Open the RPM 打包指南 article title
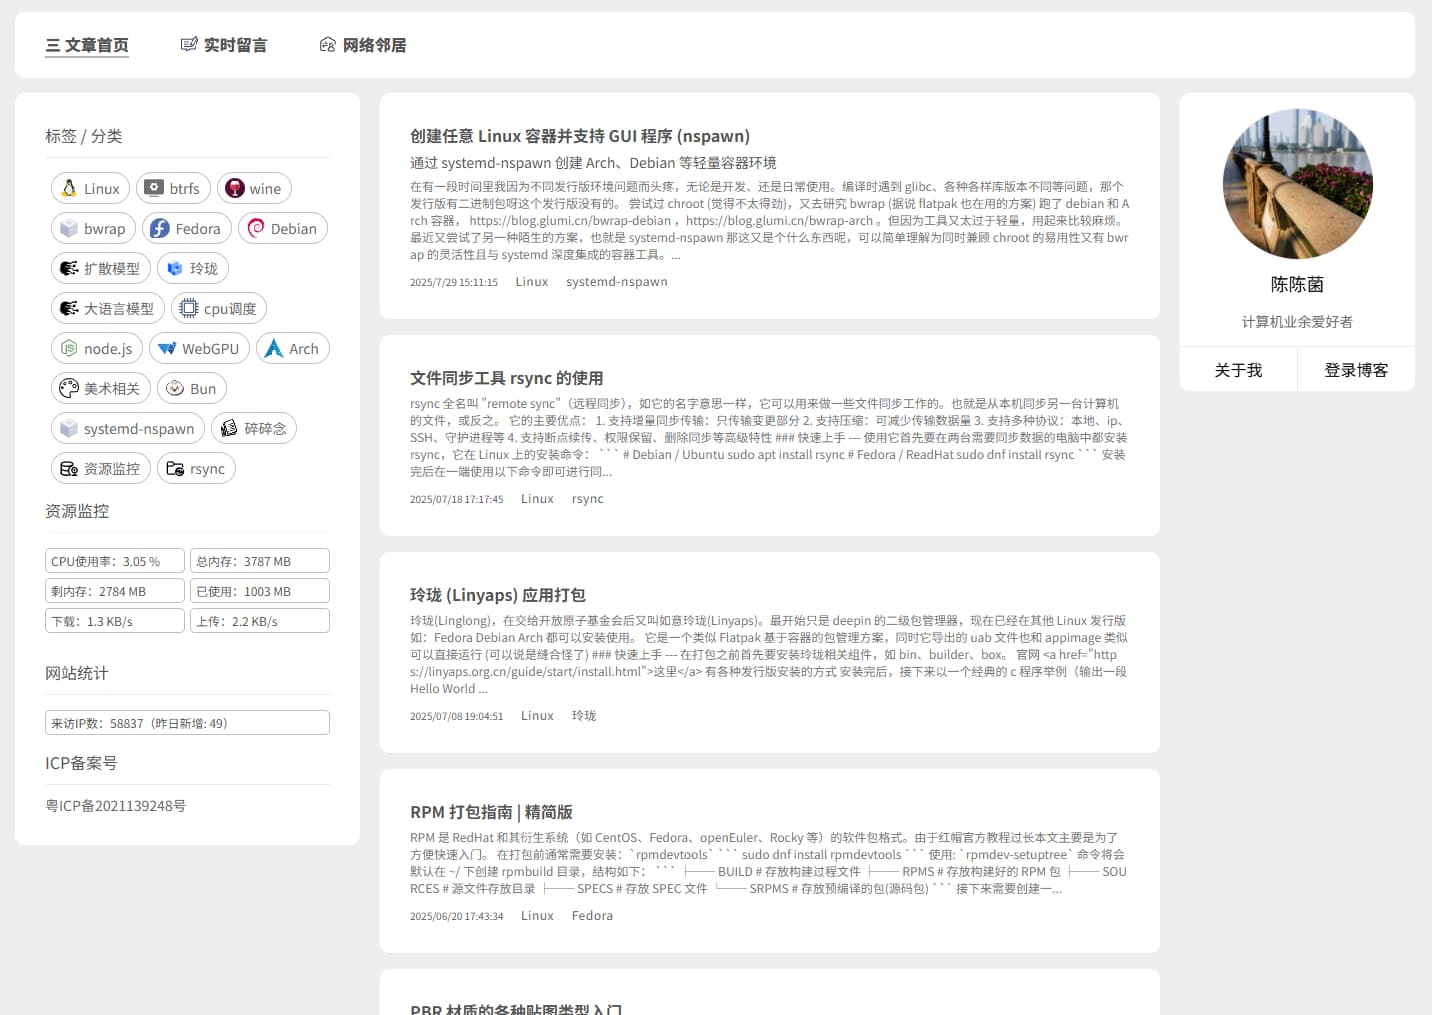1432x1015 pixels. point(491,812)
